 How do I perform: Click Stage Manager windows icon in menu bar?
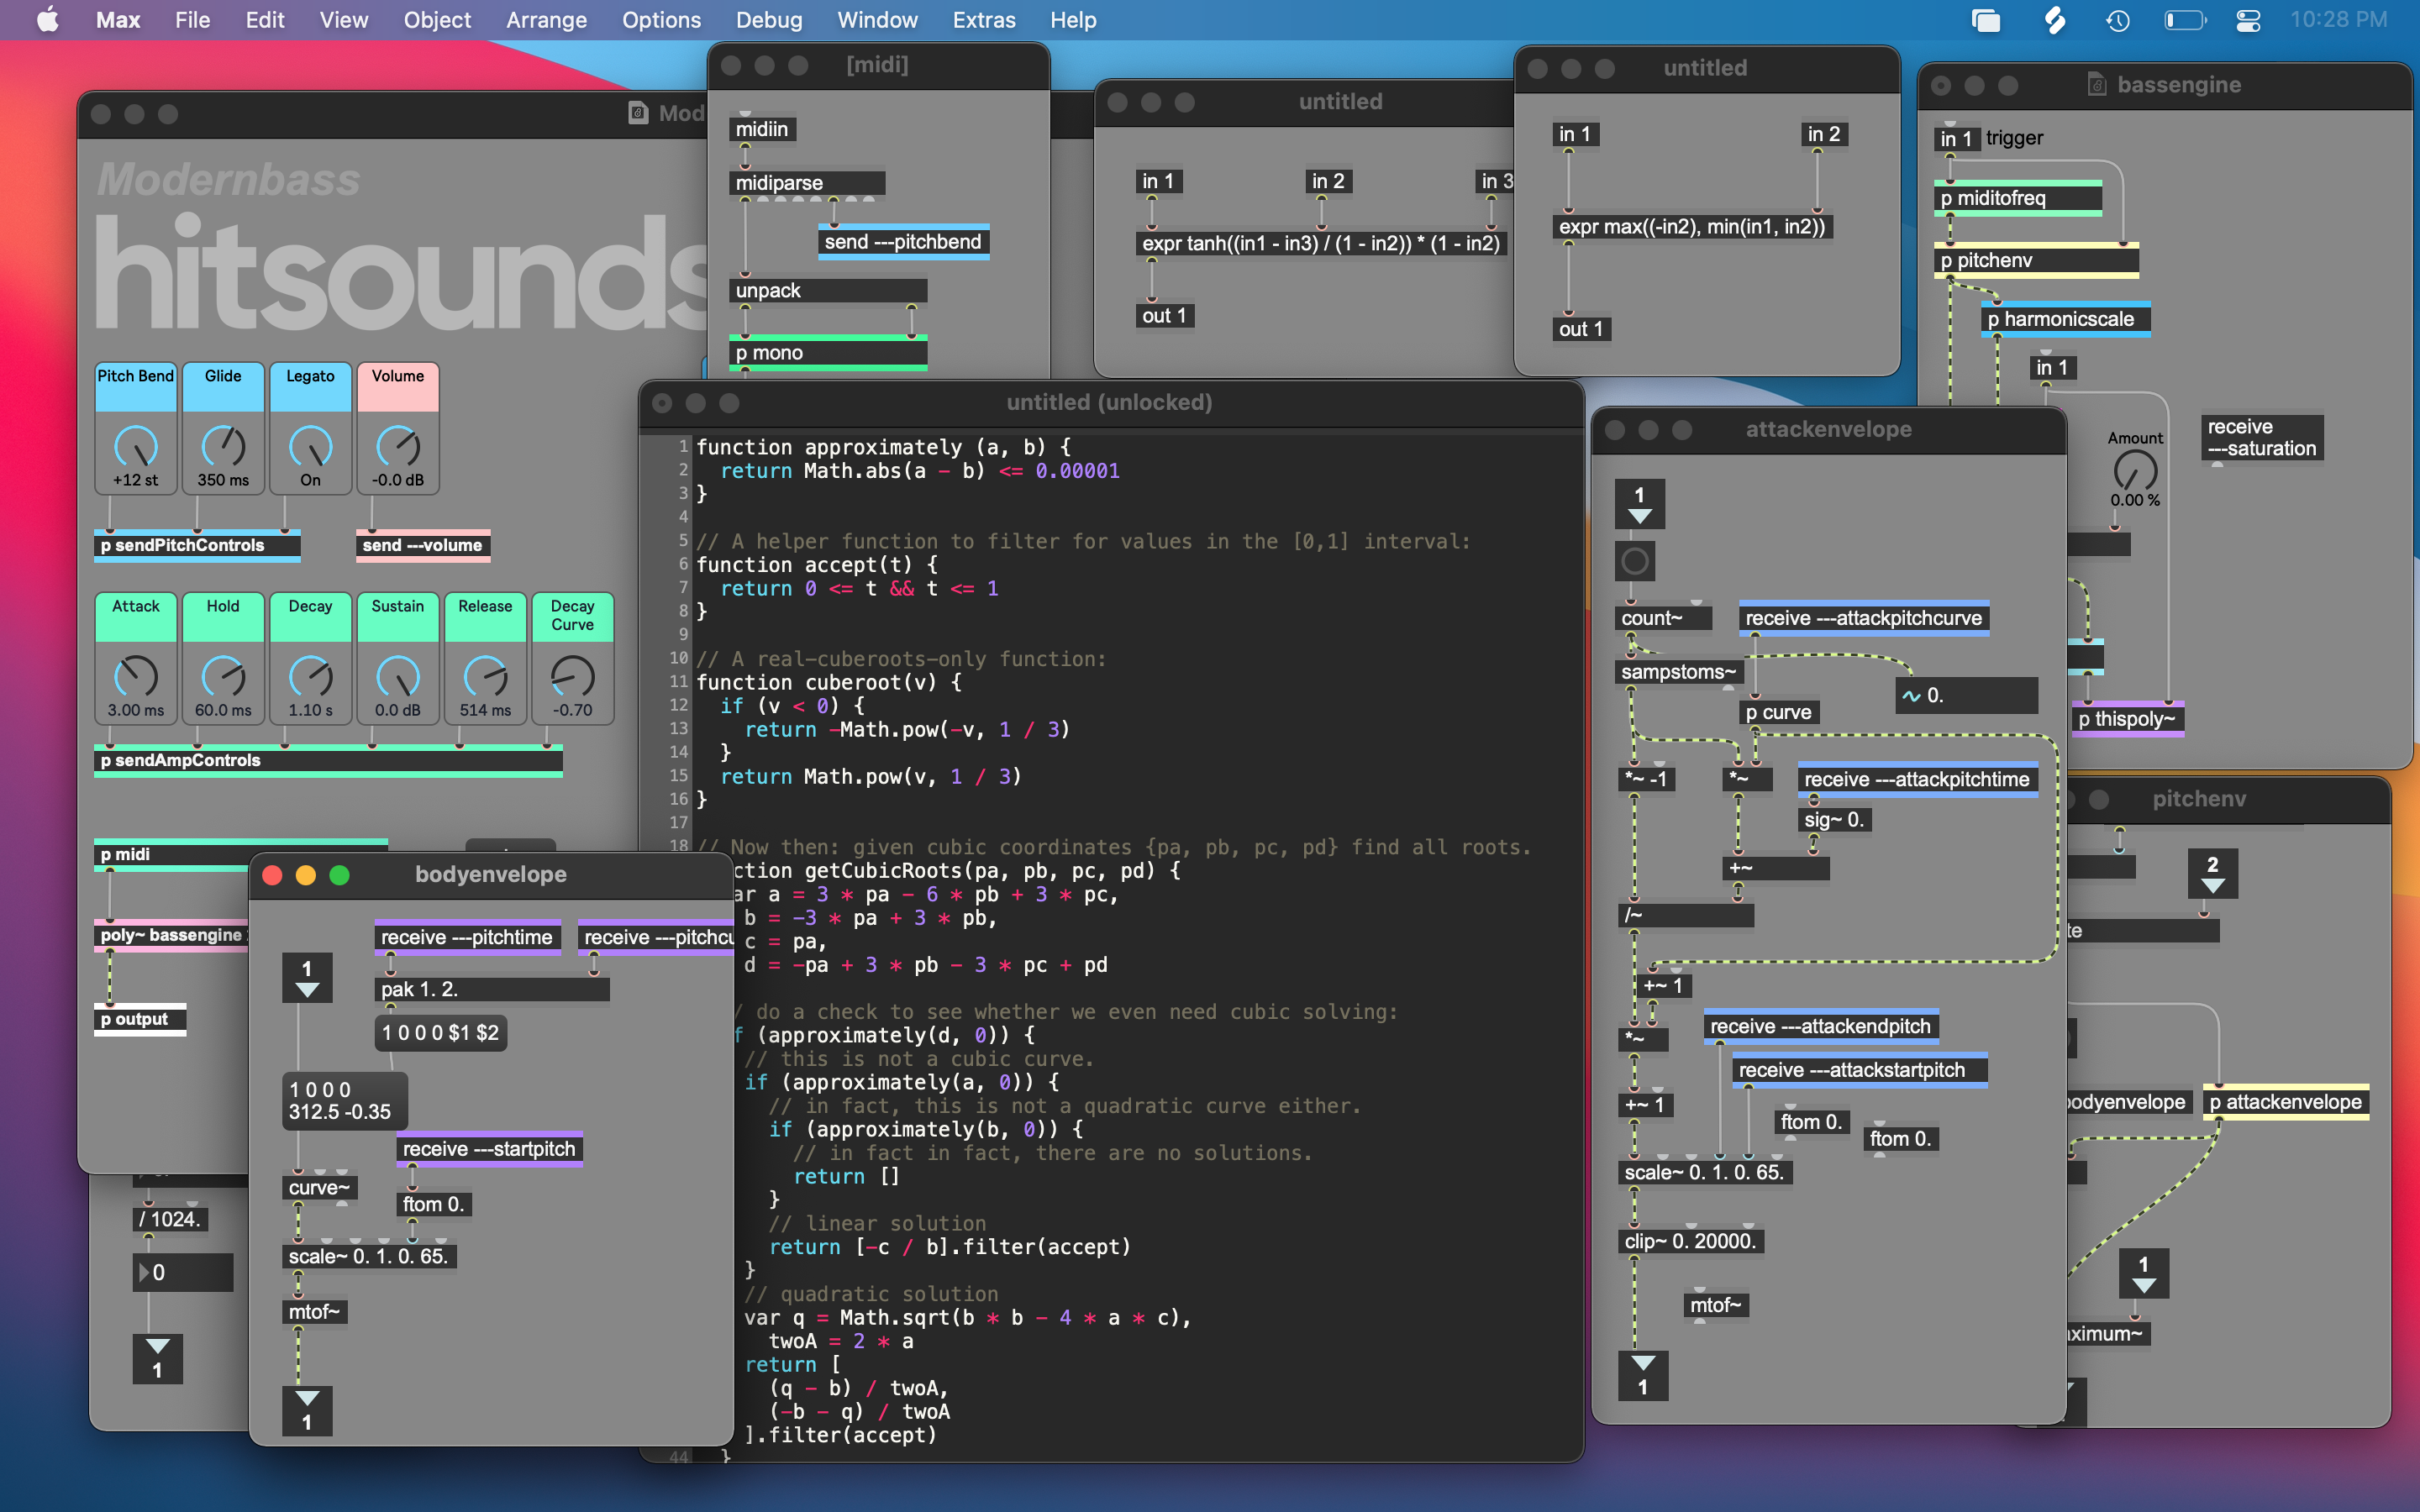pos(1985,20)
